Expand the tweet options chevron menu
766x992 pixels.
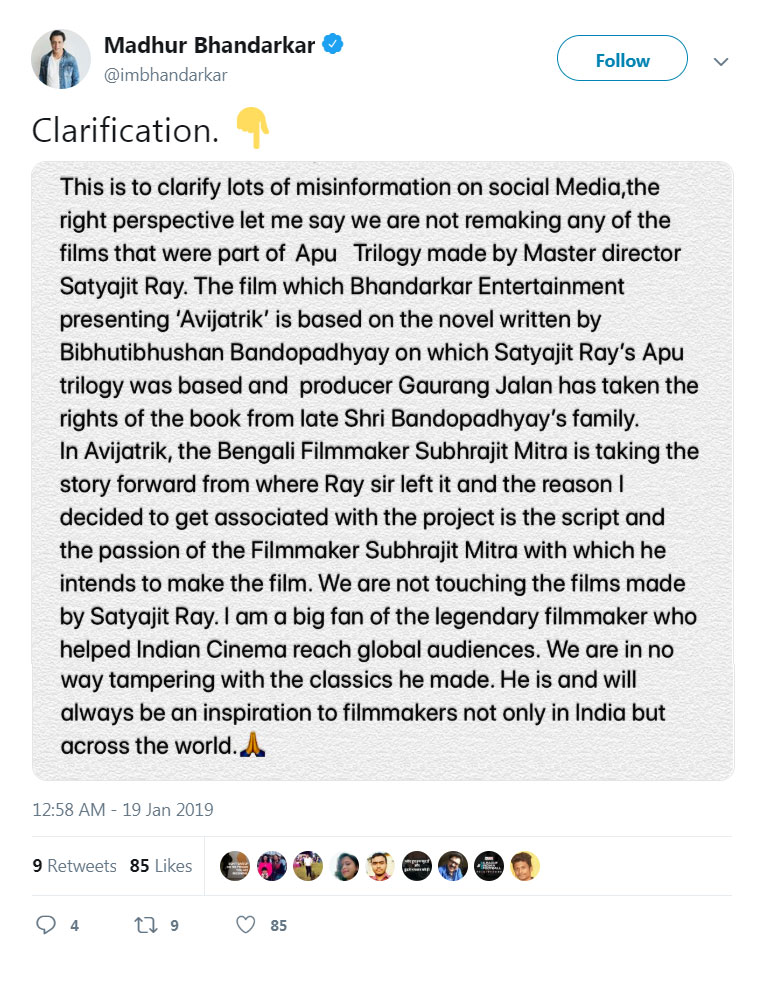click(x=721, y=61)
